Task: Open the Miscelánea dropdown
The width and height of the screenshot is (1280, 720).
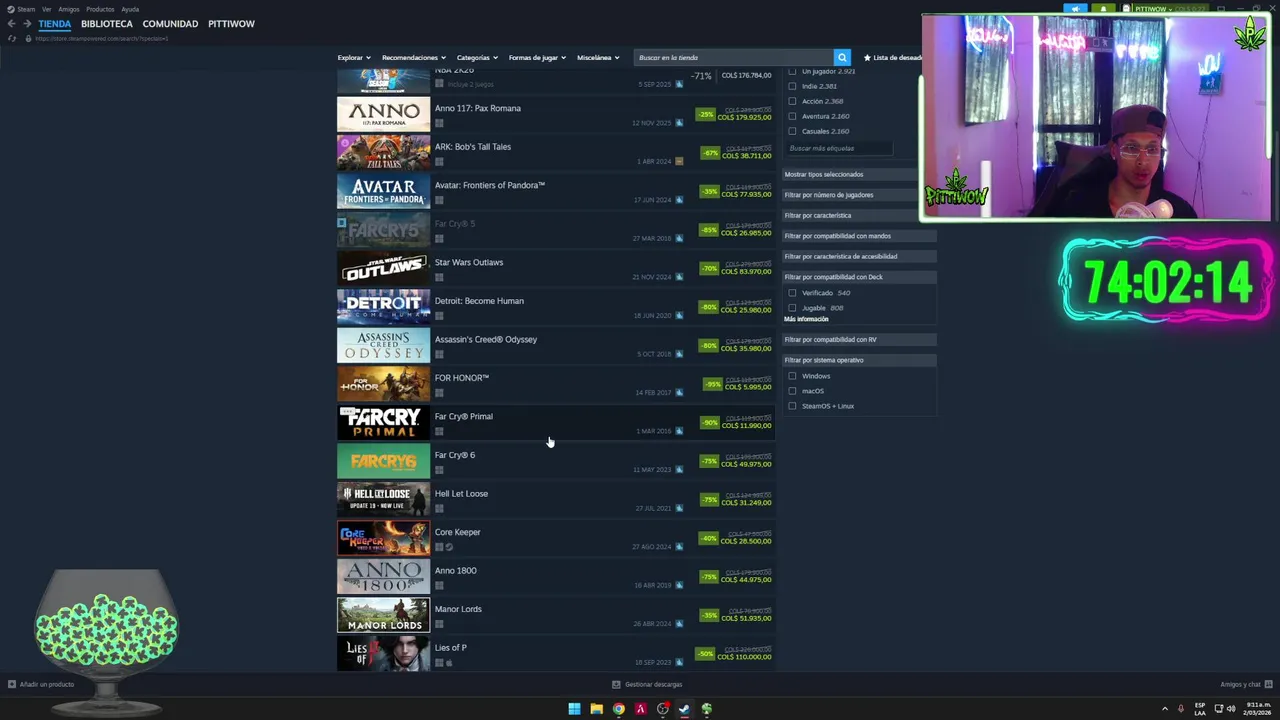Action: point(598,58)
